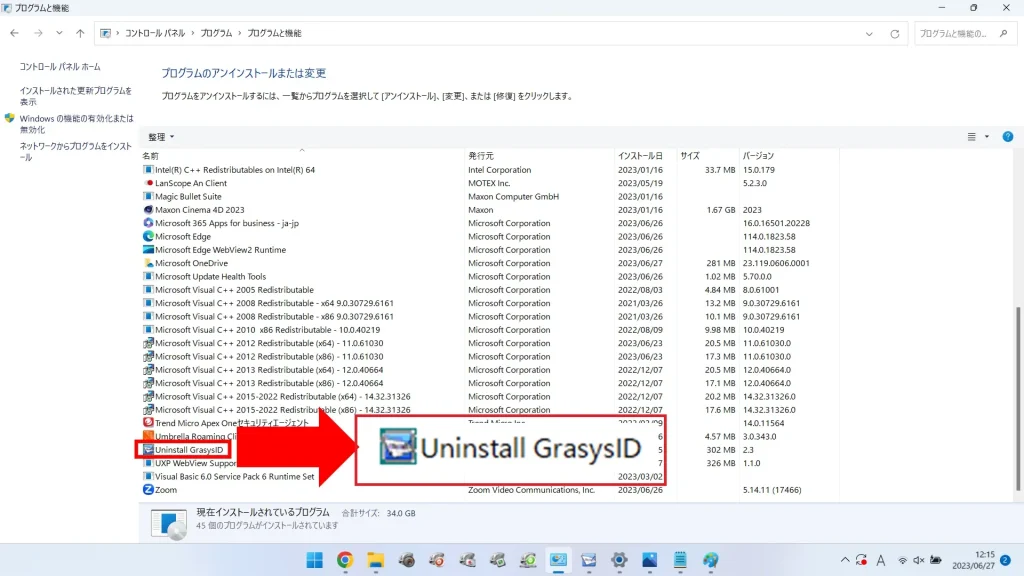Select Intel(R) C++ Redistributables entry
The width and height of the screenshot is (1024, 576).
(234, 170)
